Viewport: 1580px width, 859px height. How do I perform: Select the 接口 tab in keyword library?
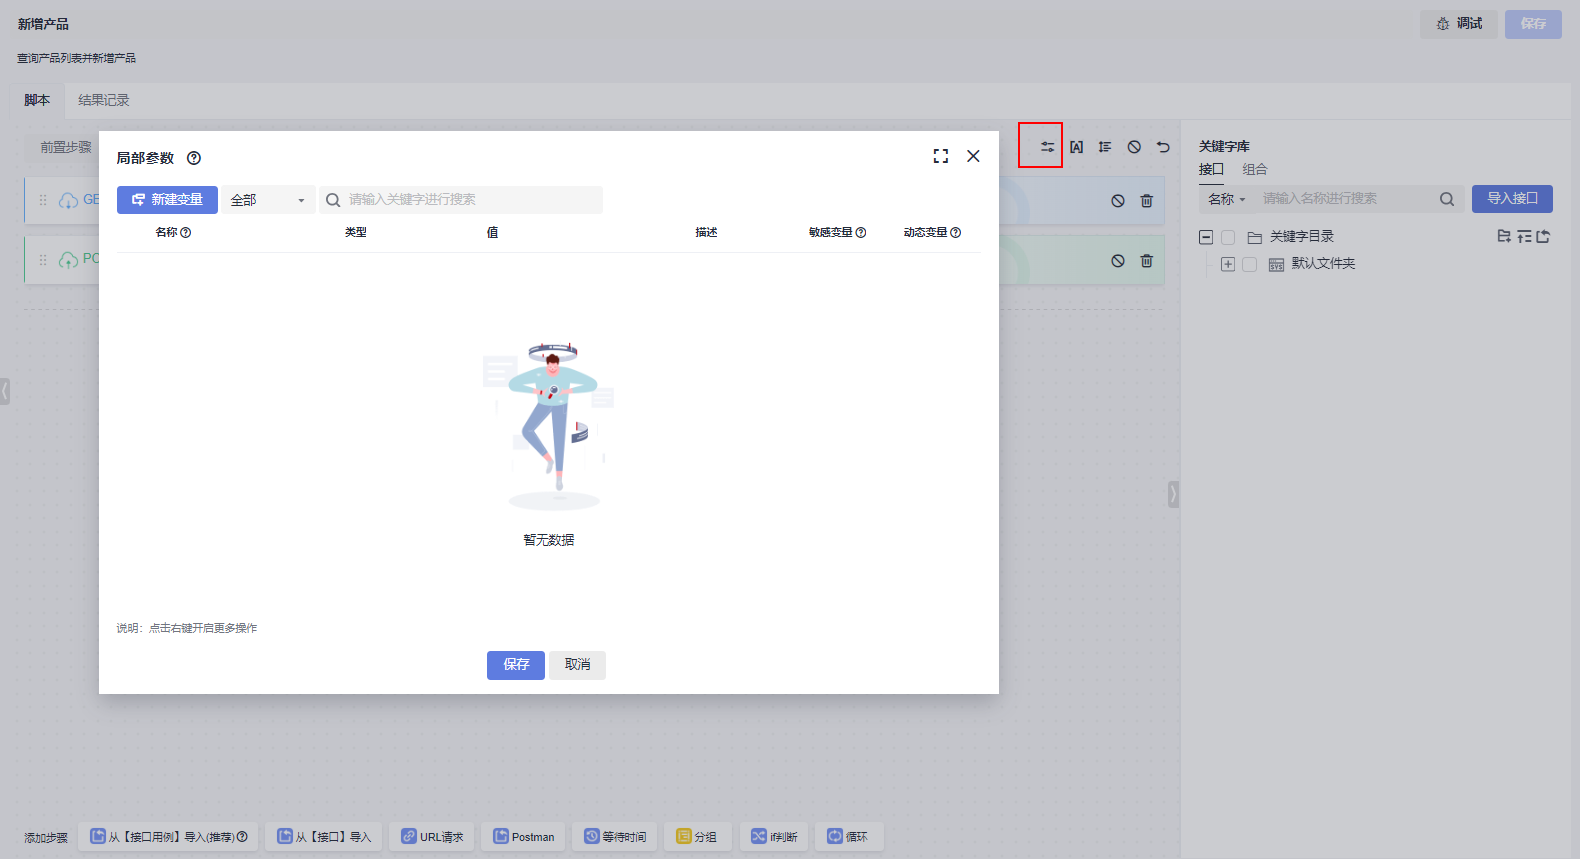click(x=1211, y=169)
